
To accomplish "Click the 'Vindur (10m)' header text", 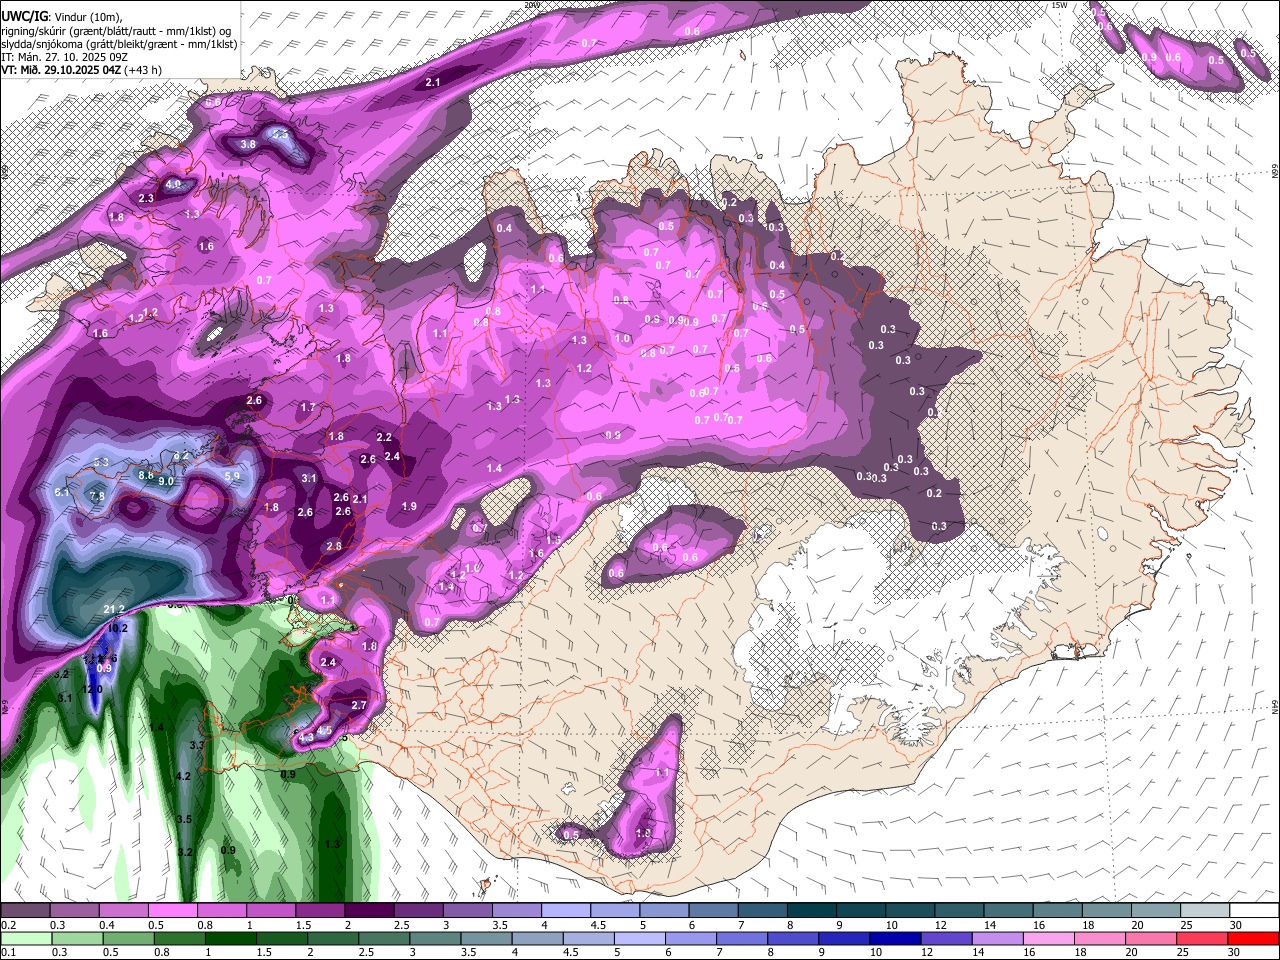I will click(x=87, y=17).
